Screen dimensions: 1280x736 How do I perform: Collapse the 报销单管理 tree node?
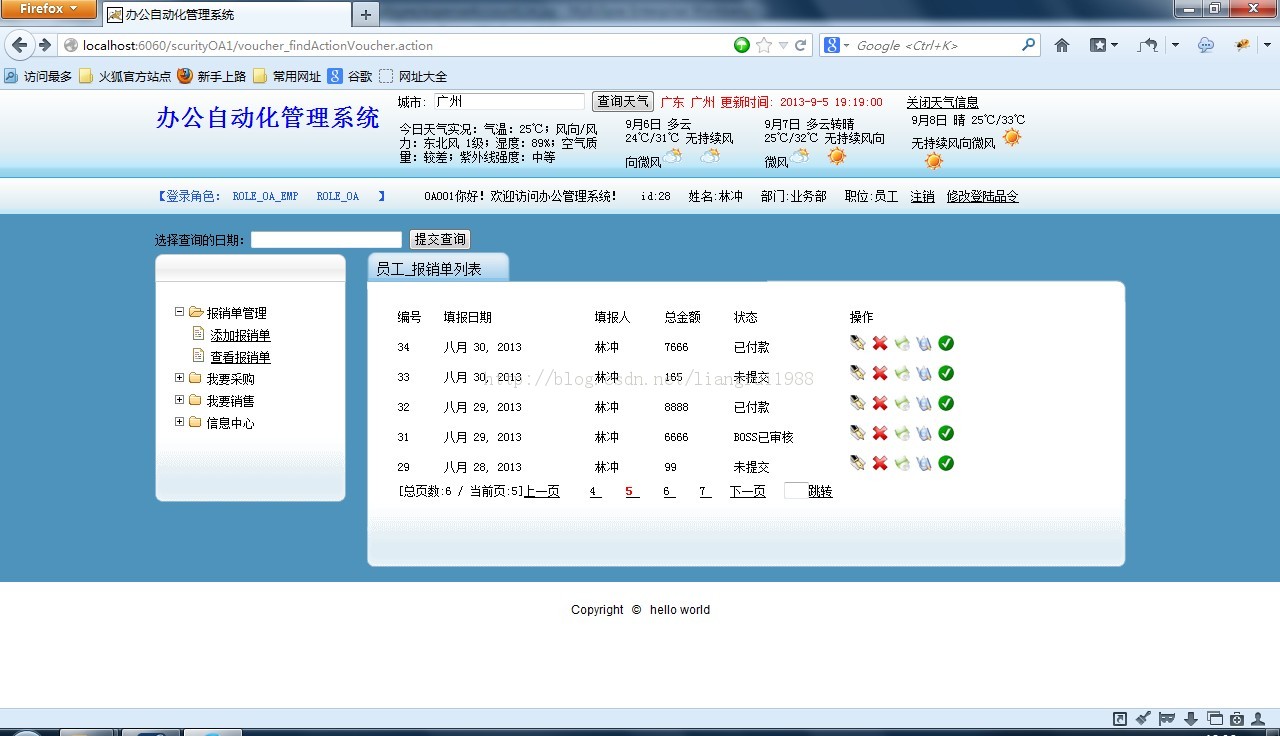tap(180, 311)
